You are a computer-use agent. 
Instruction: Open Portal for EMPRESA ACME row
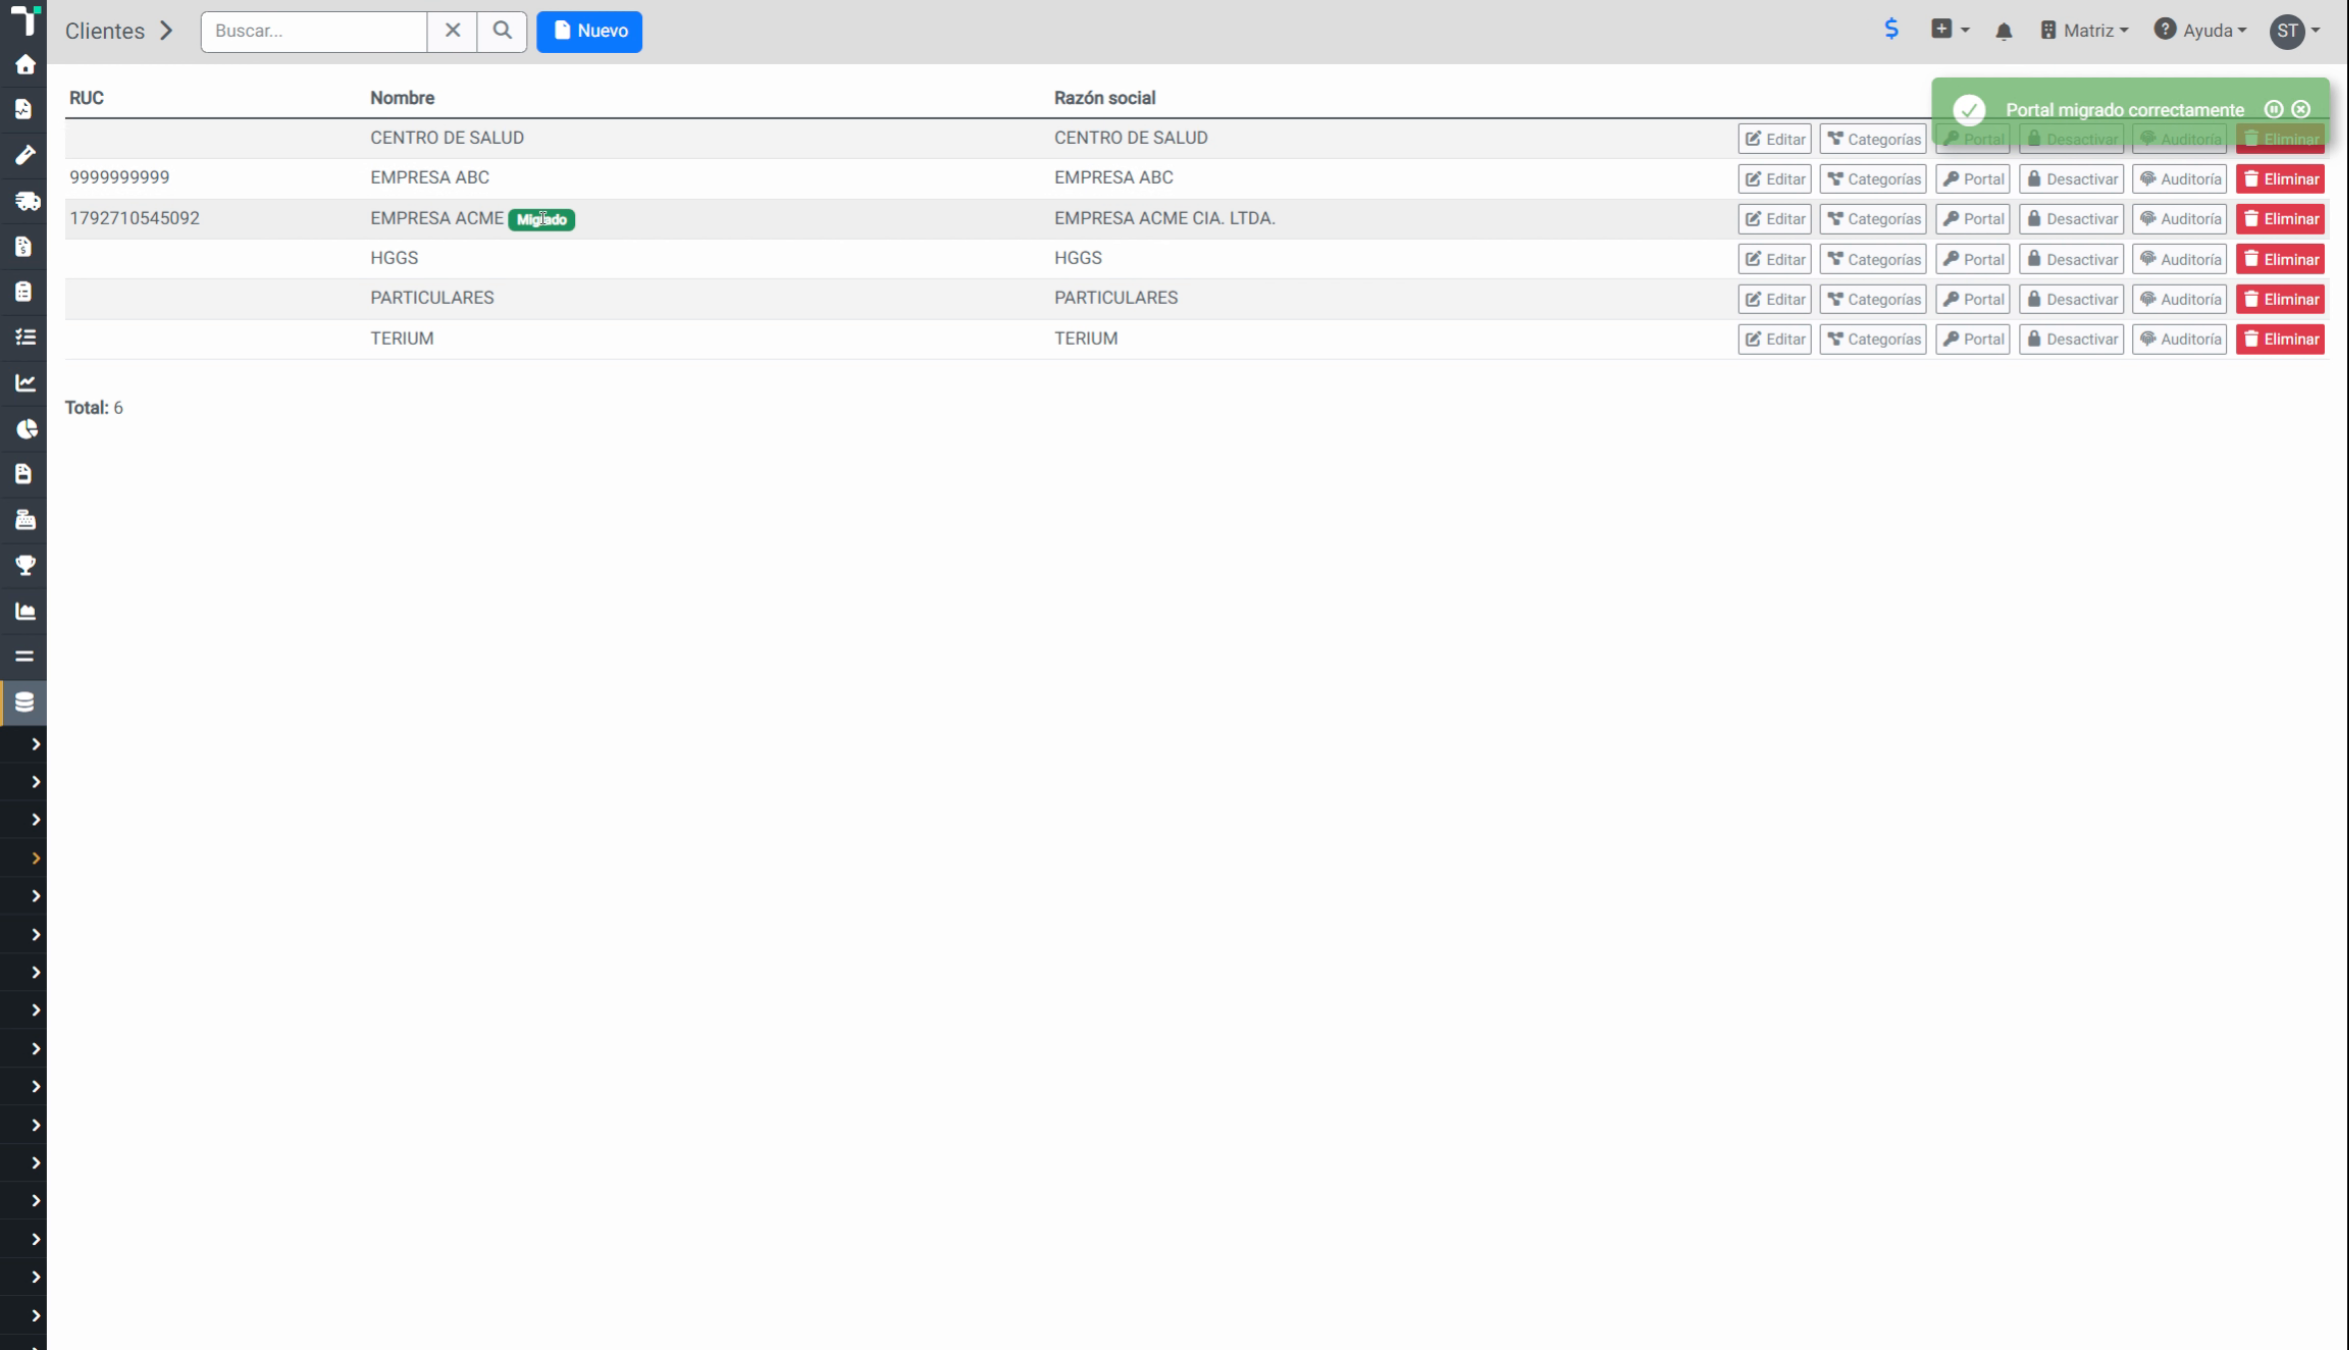coord(1972,219)
